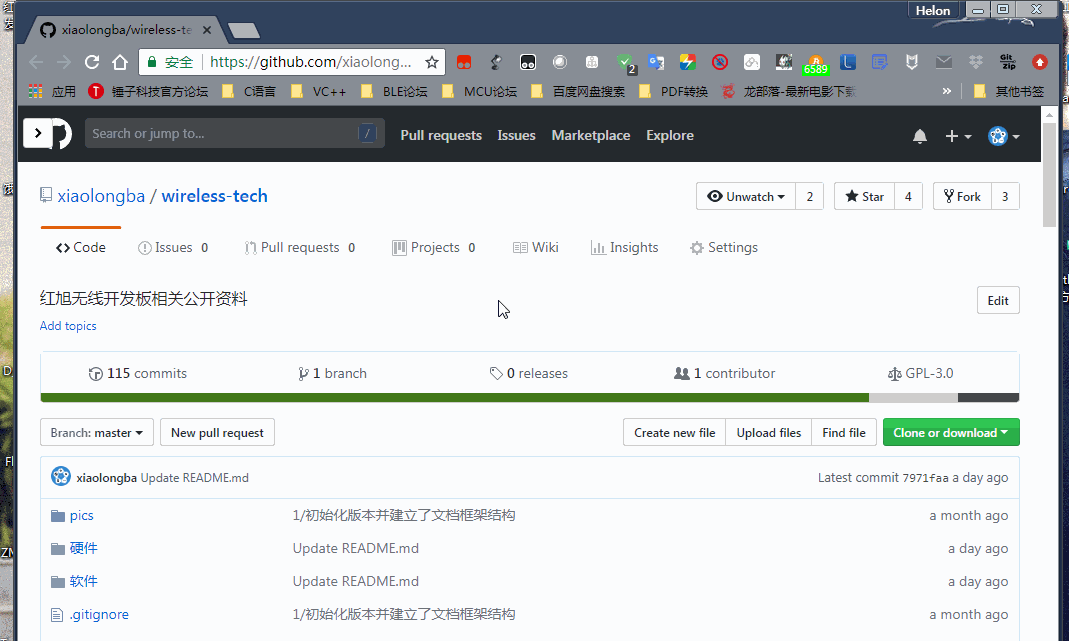The image size is (1069, 641).
Task: Open the Code tab
Action: pyautogui.click(x=80, y=248)
